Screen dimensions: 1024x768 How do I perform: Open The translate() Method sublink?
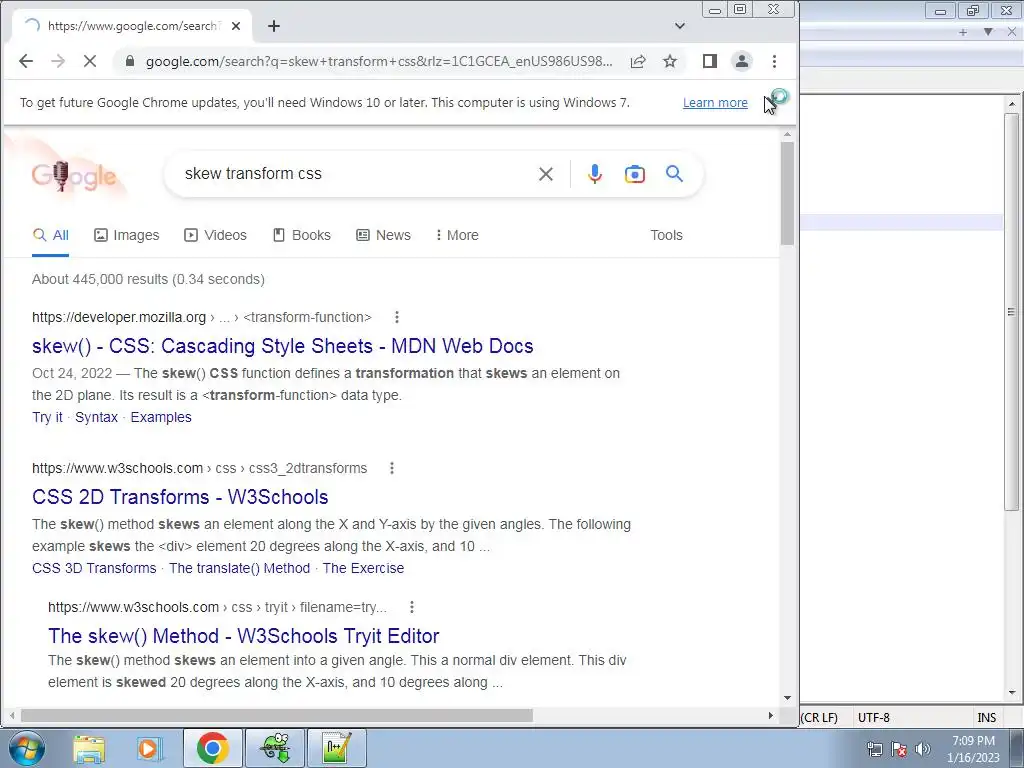coord(240,568)
